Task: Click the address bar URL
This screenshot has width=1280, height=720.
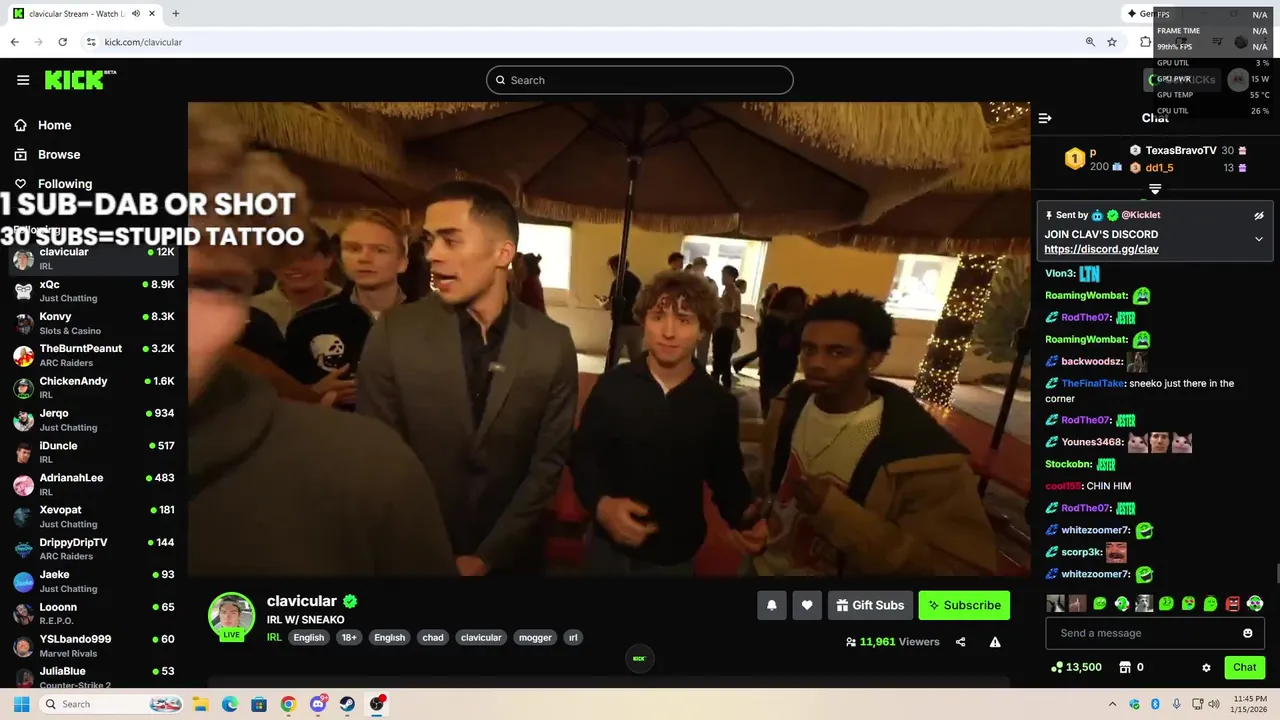Action: pos(143,42)
